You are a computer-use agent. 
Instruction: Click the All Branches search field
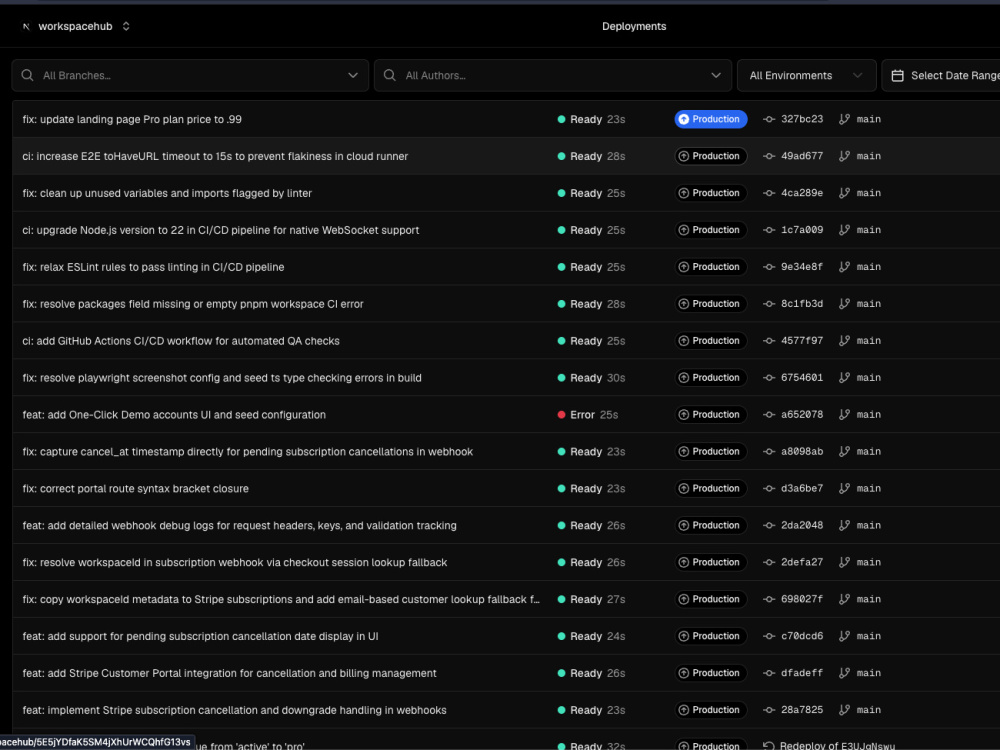(190, 75)
